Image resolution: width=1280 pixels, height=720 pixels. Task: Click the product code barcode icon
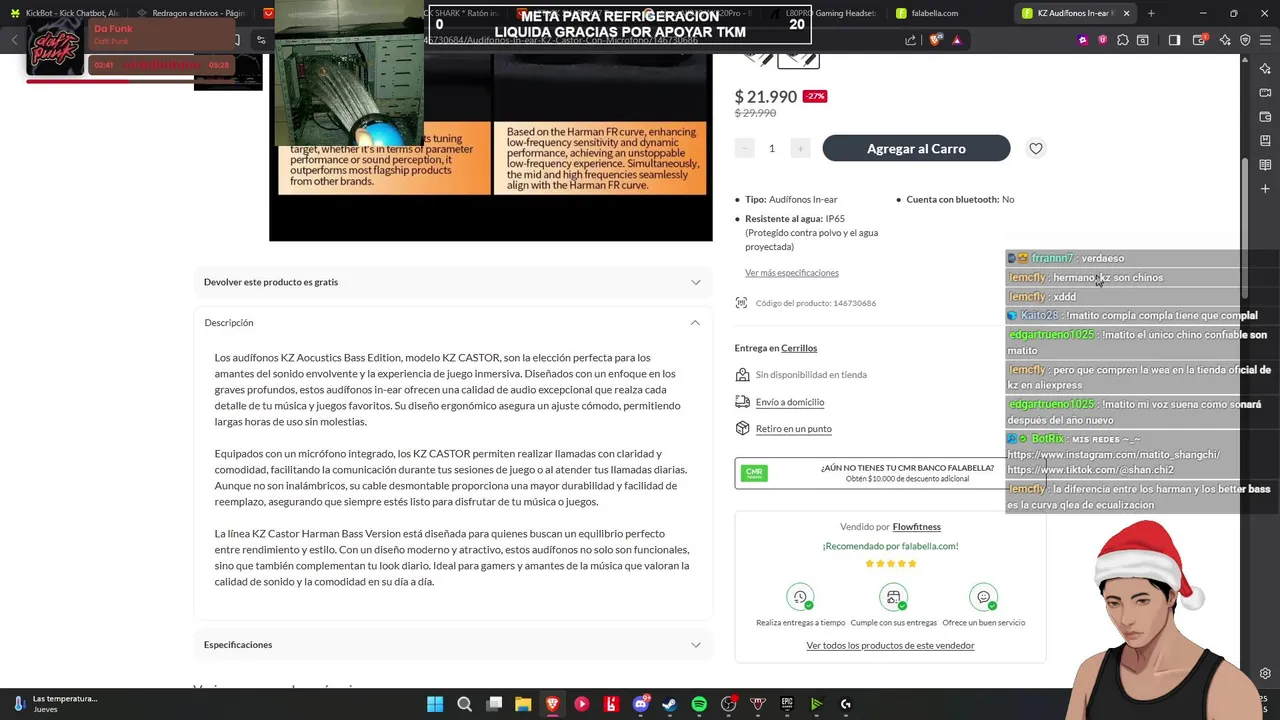741,303
